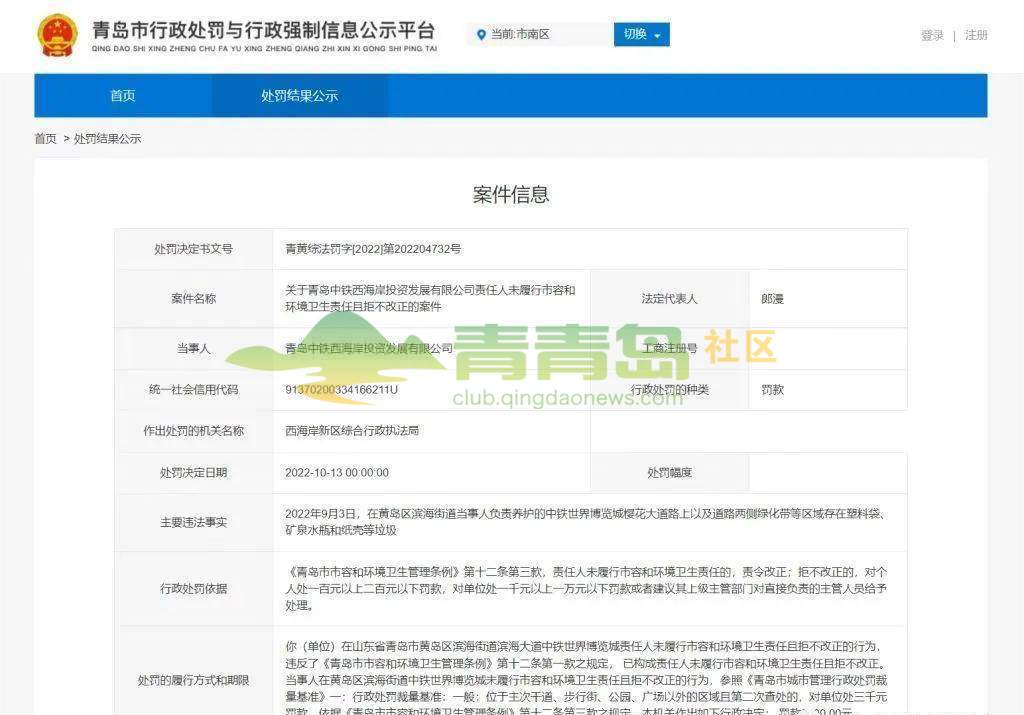
Task: Click the location pin icon
Action: click(x=481, y=35)
